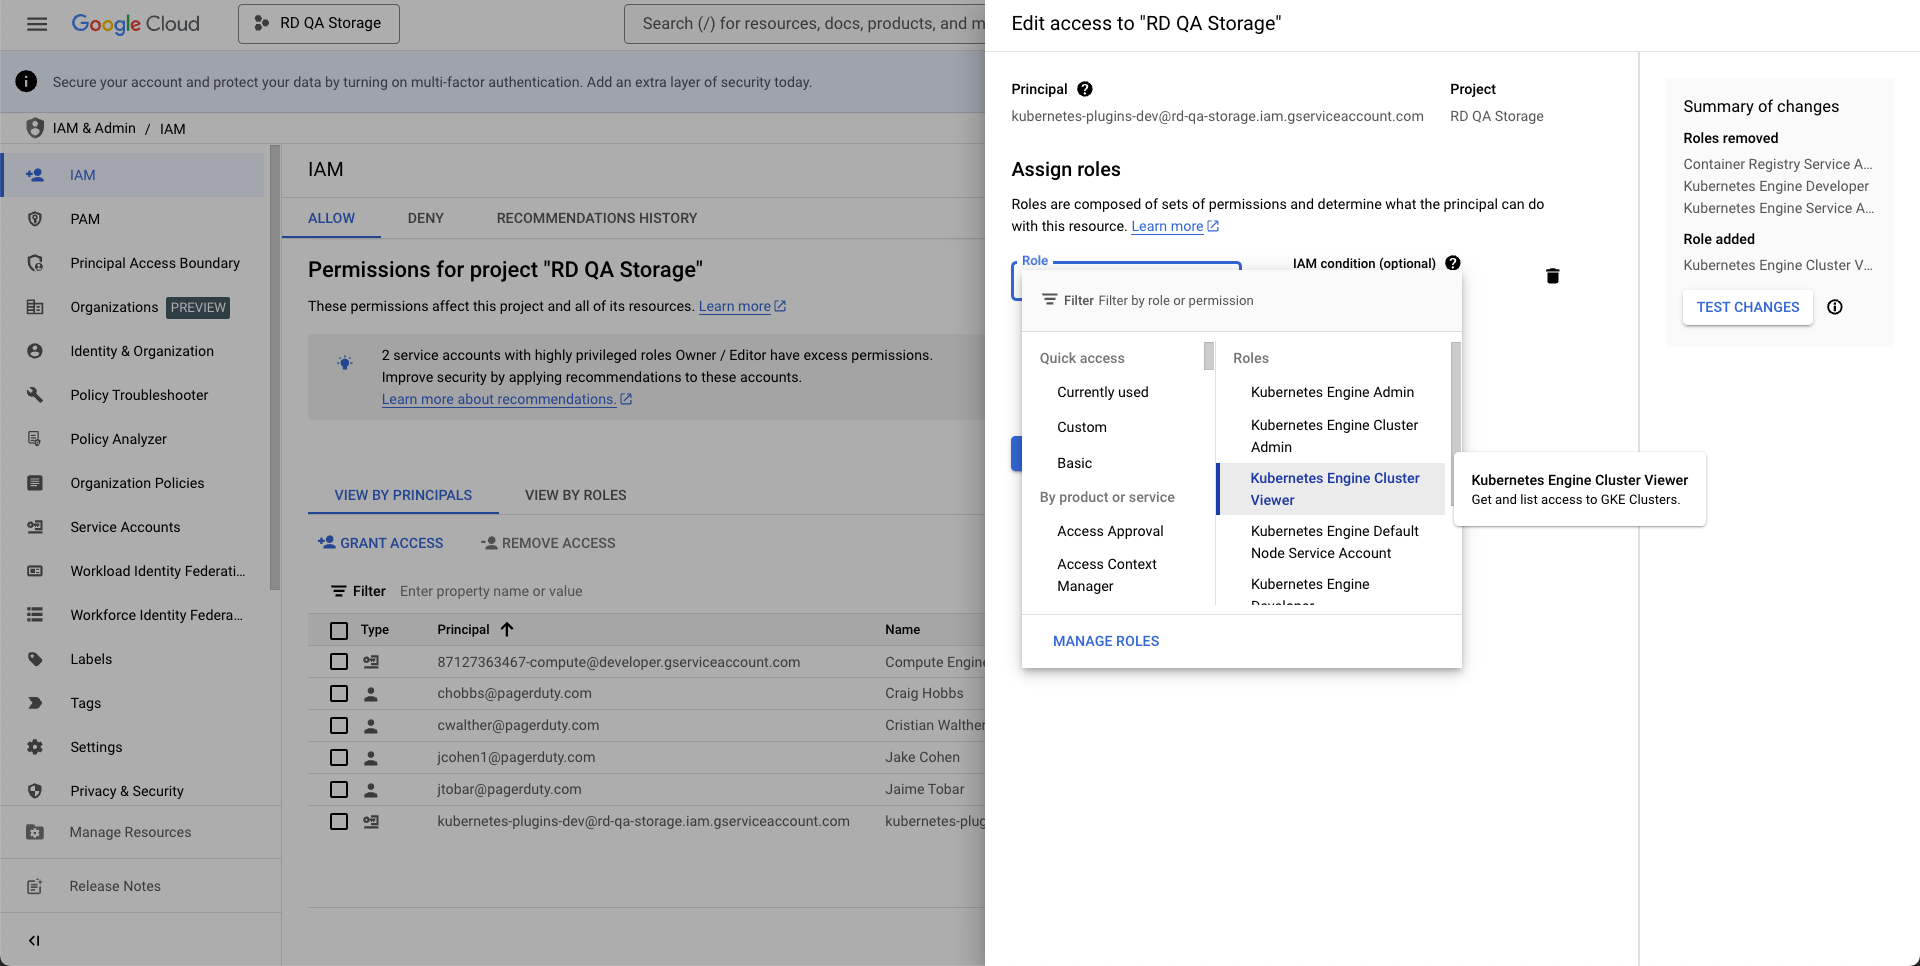Check the box for 87127363467-compute service account

tap(339, 662)
